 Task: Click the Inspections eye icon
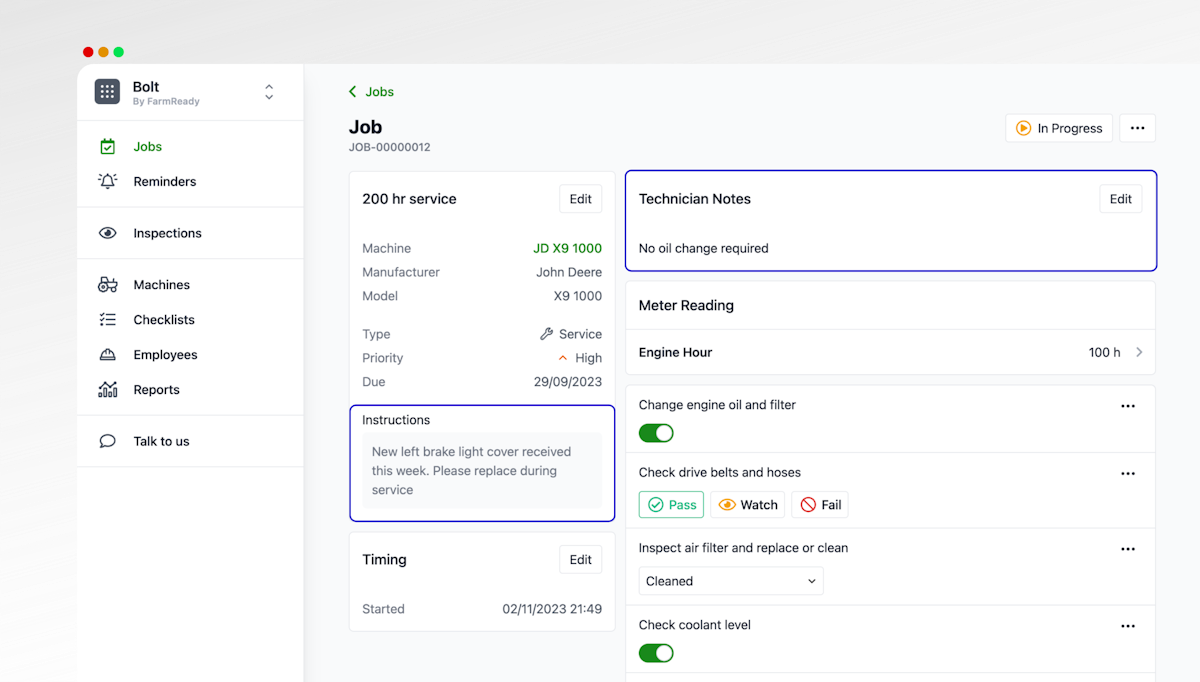tap(108, 233)
